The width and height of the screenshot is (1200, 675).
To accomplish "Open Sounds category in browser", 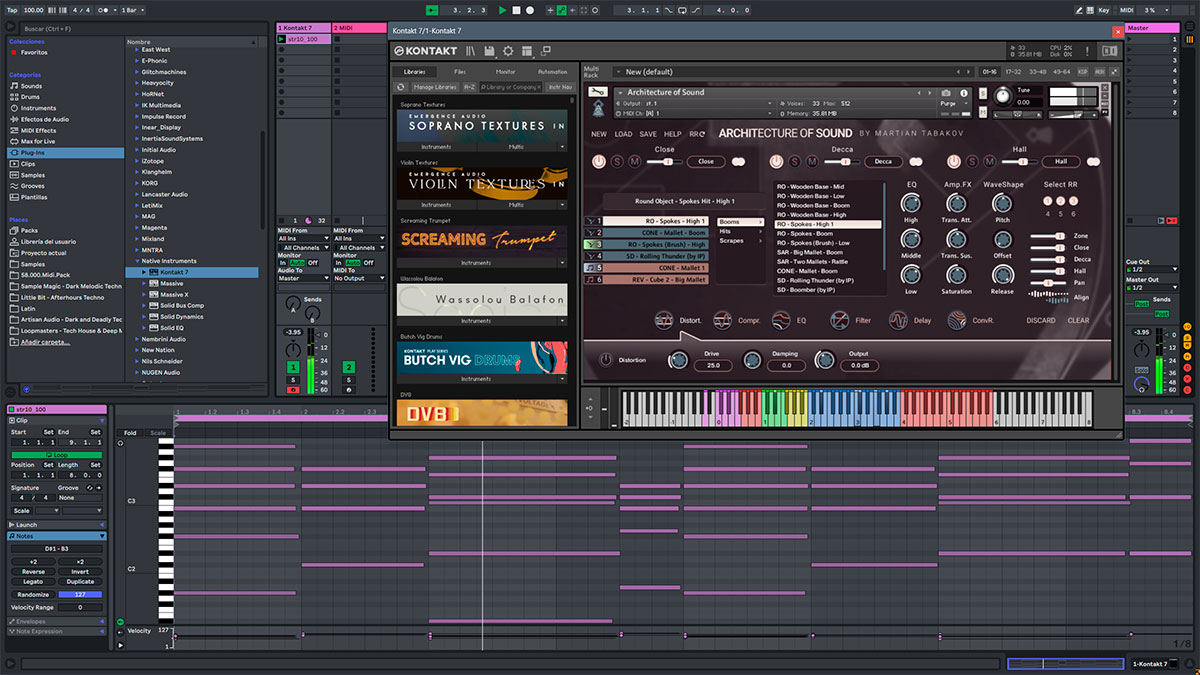I will [32, 86].
